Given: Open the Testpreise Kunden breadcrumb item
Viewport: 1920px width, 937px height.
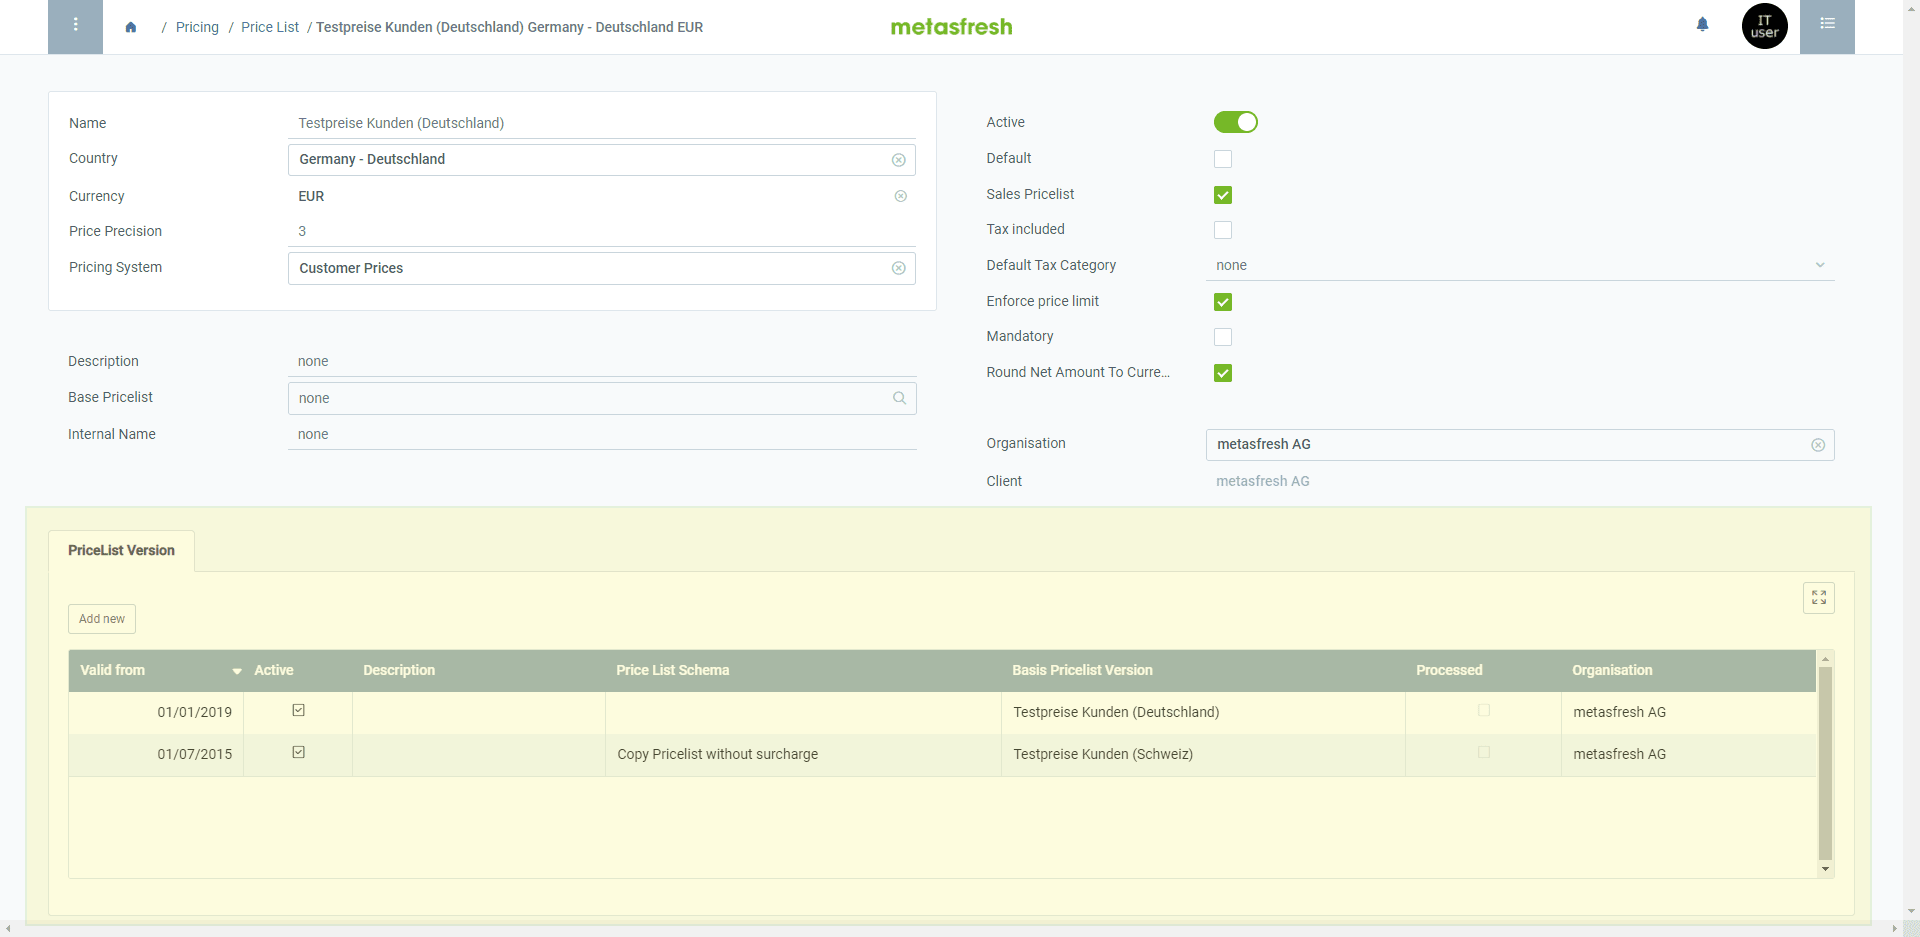Looking at the screenshot, I should coord(509,27).
